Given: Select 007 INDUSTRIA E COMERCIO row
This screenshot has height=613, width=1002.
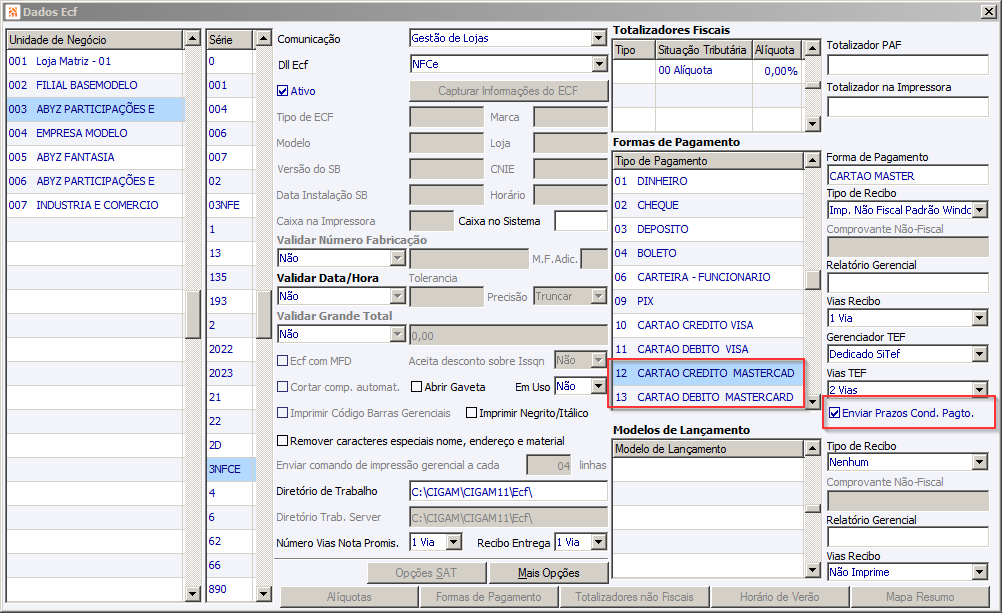Looking at the screenshot, I should tap(95, 205).
